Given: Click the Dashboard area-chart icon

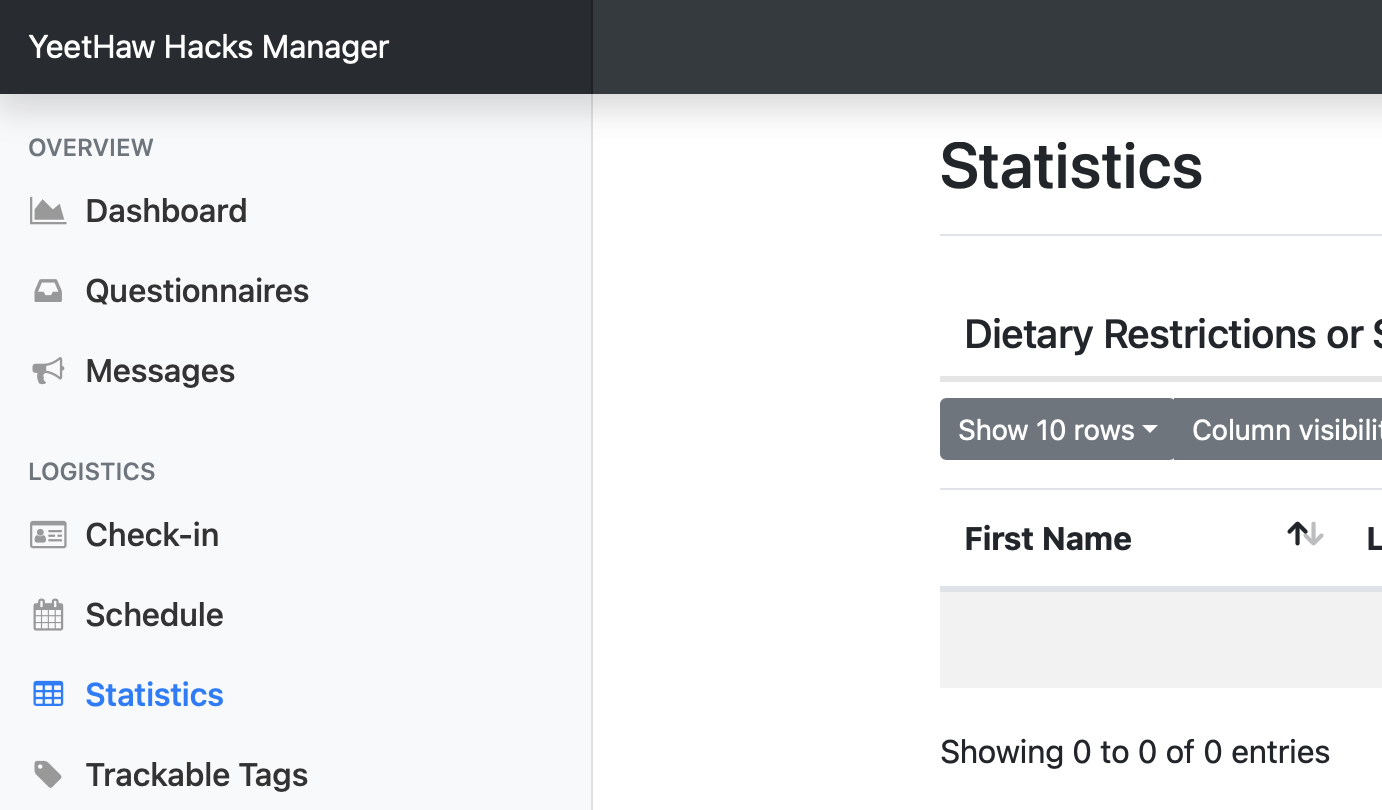Looking at the screenshot, I should point(48,211).
